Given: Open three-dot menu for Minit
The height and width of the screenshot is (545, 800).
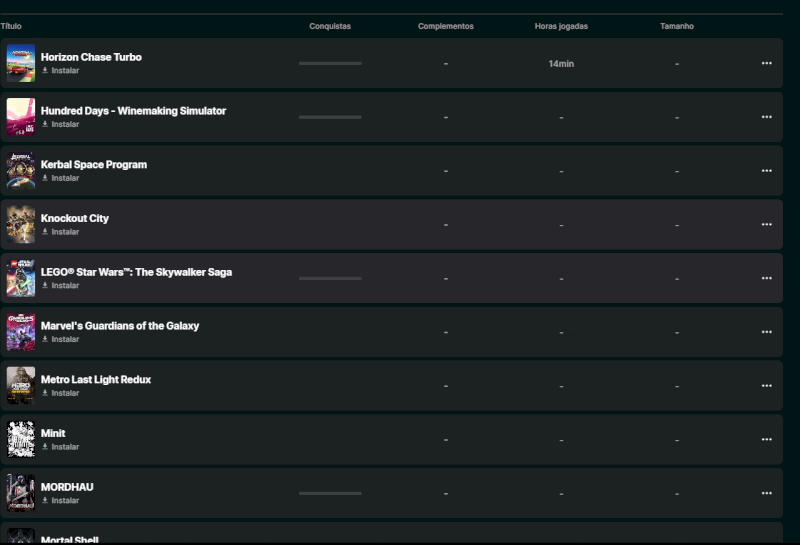Looking at the screenshot, I should 766,440.
